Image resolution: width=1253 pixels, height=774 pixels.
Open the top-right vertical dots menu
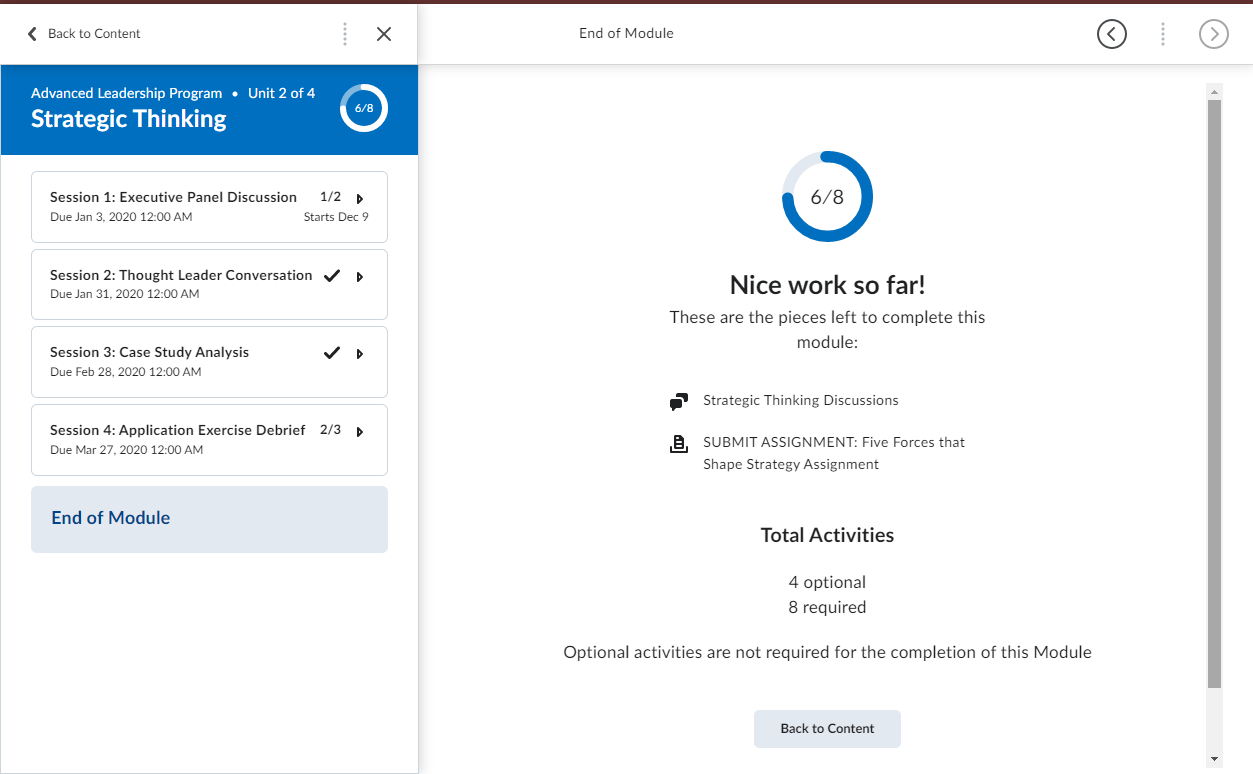click(x=1162, y=34)
